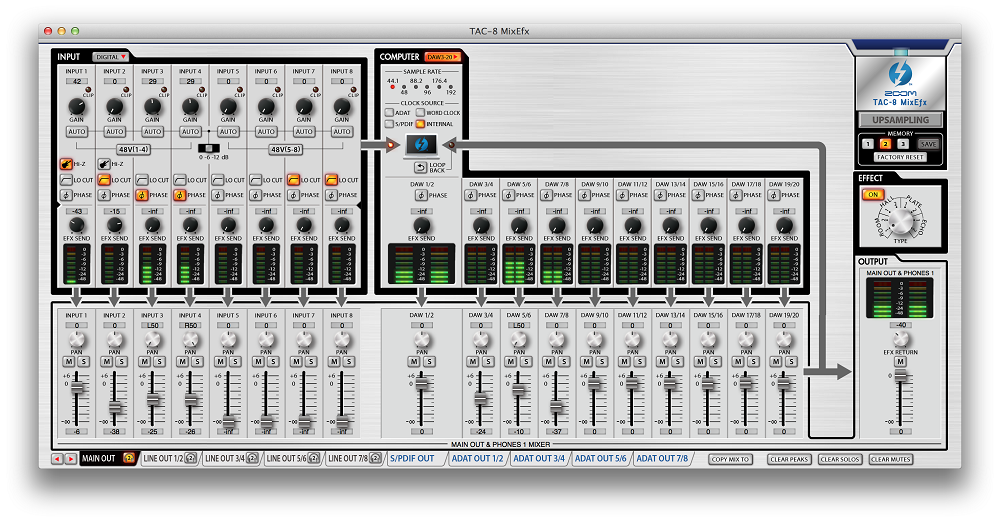This screenshot has height=522, width=1000.
Task: Click the Copy Mix To button
Action: pos(731,459)
